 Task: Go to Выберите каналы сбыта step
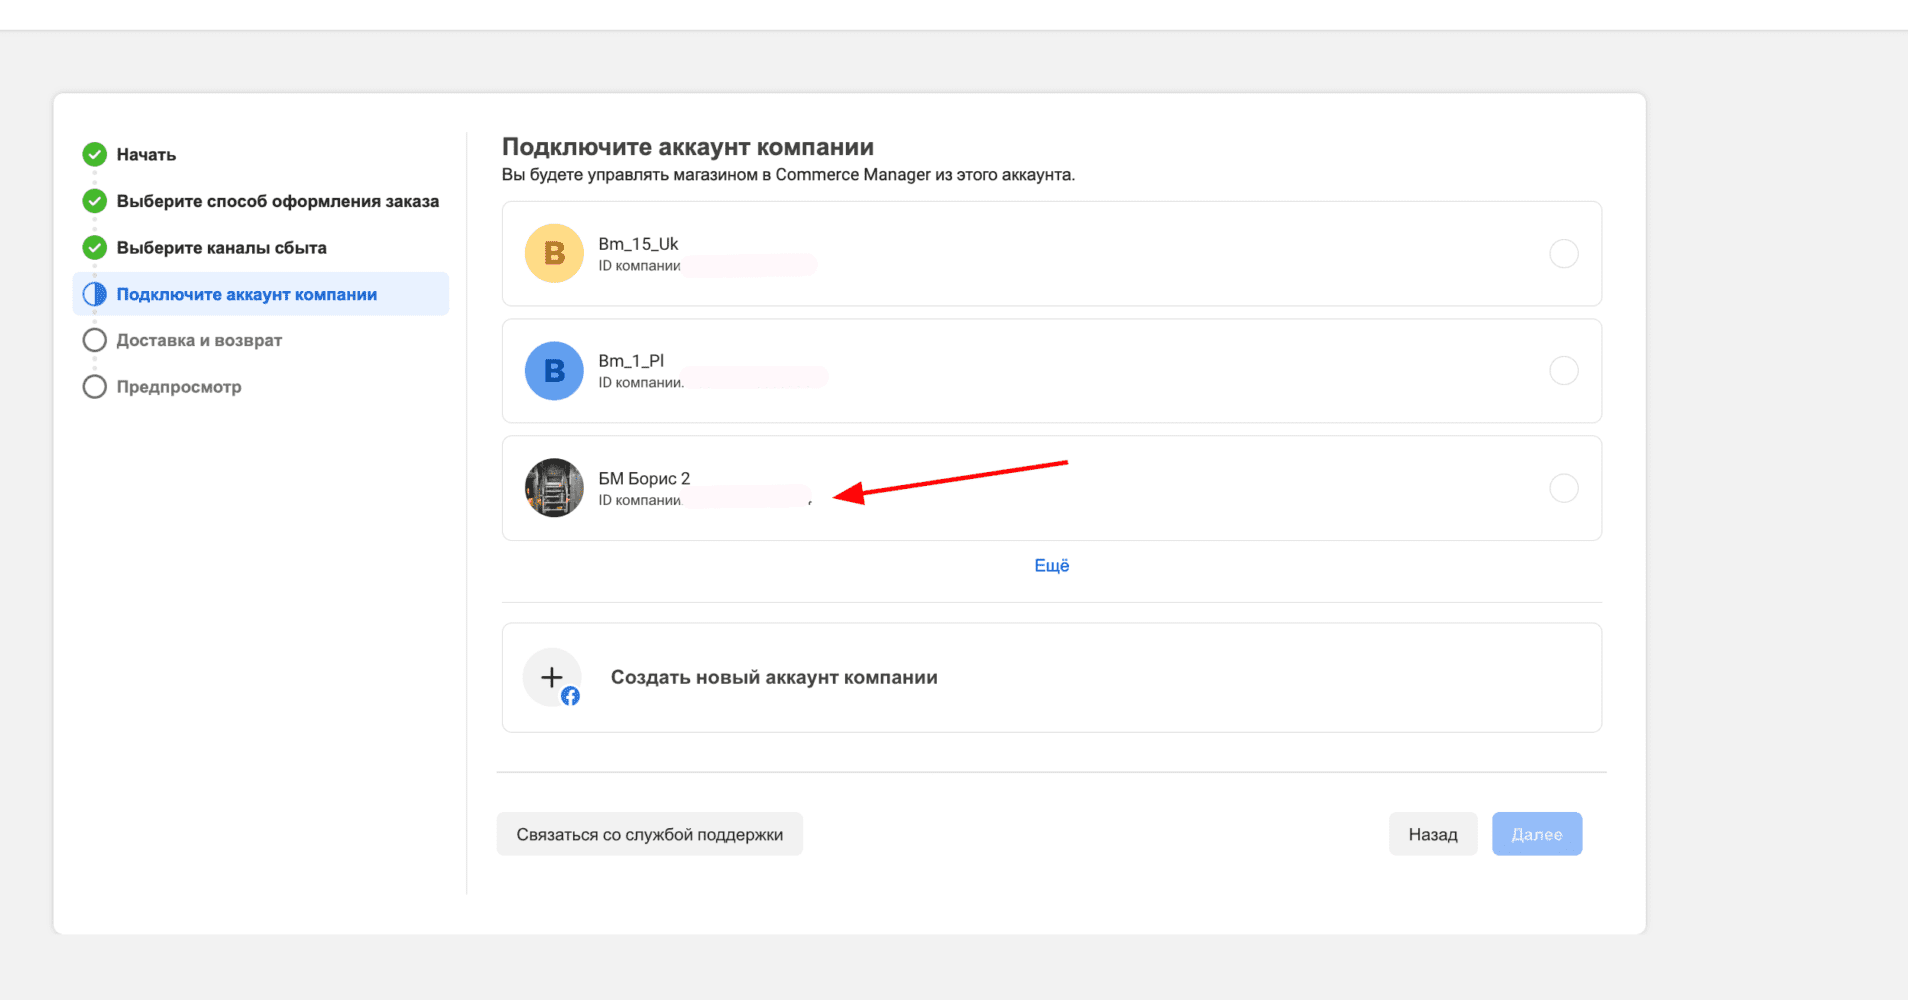click(x=221, y=248)
